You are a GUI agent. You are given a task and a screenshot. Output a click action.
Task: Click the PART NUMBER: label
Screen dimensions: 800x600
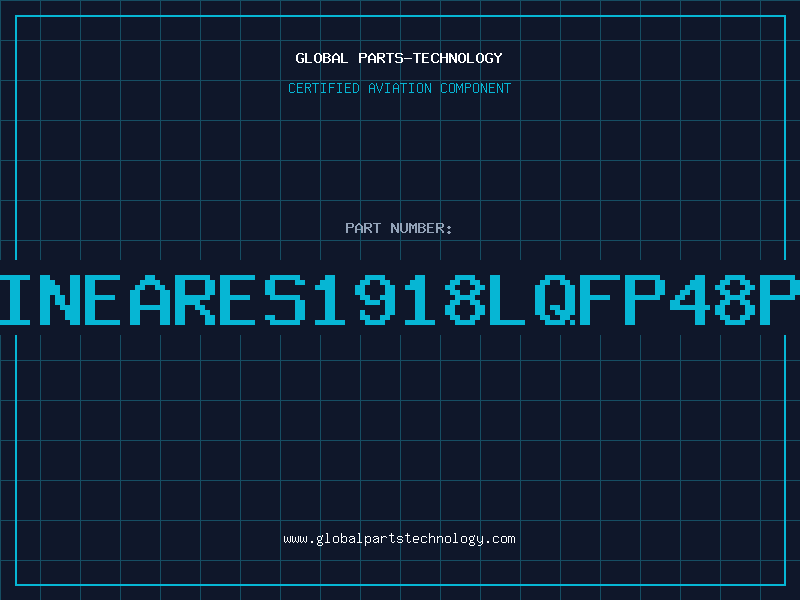[399, 228]
